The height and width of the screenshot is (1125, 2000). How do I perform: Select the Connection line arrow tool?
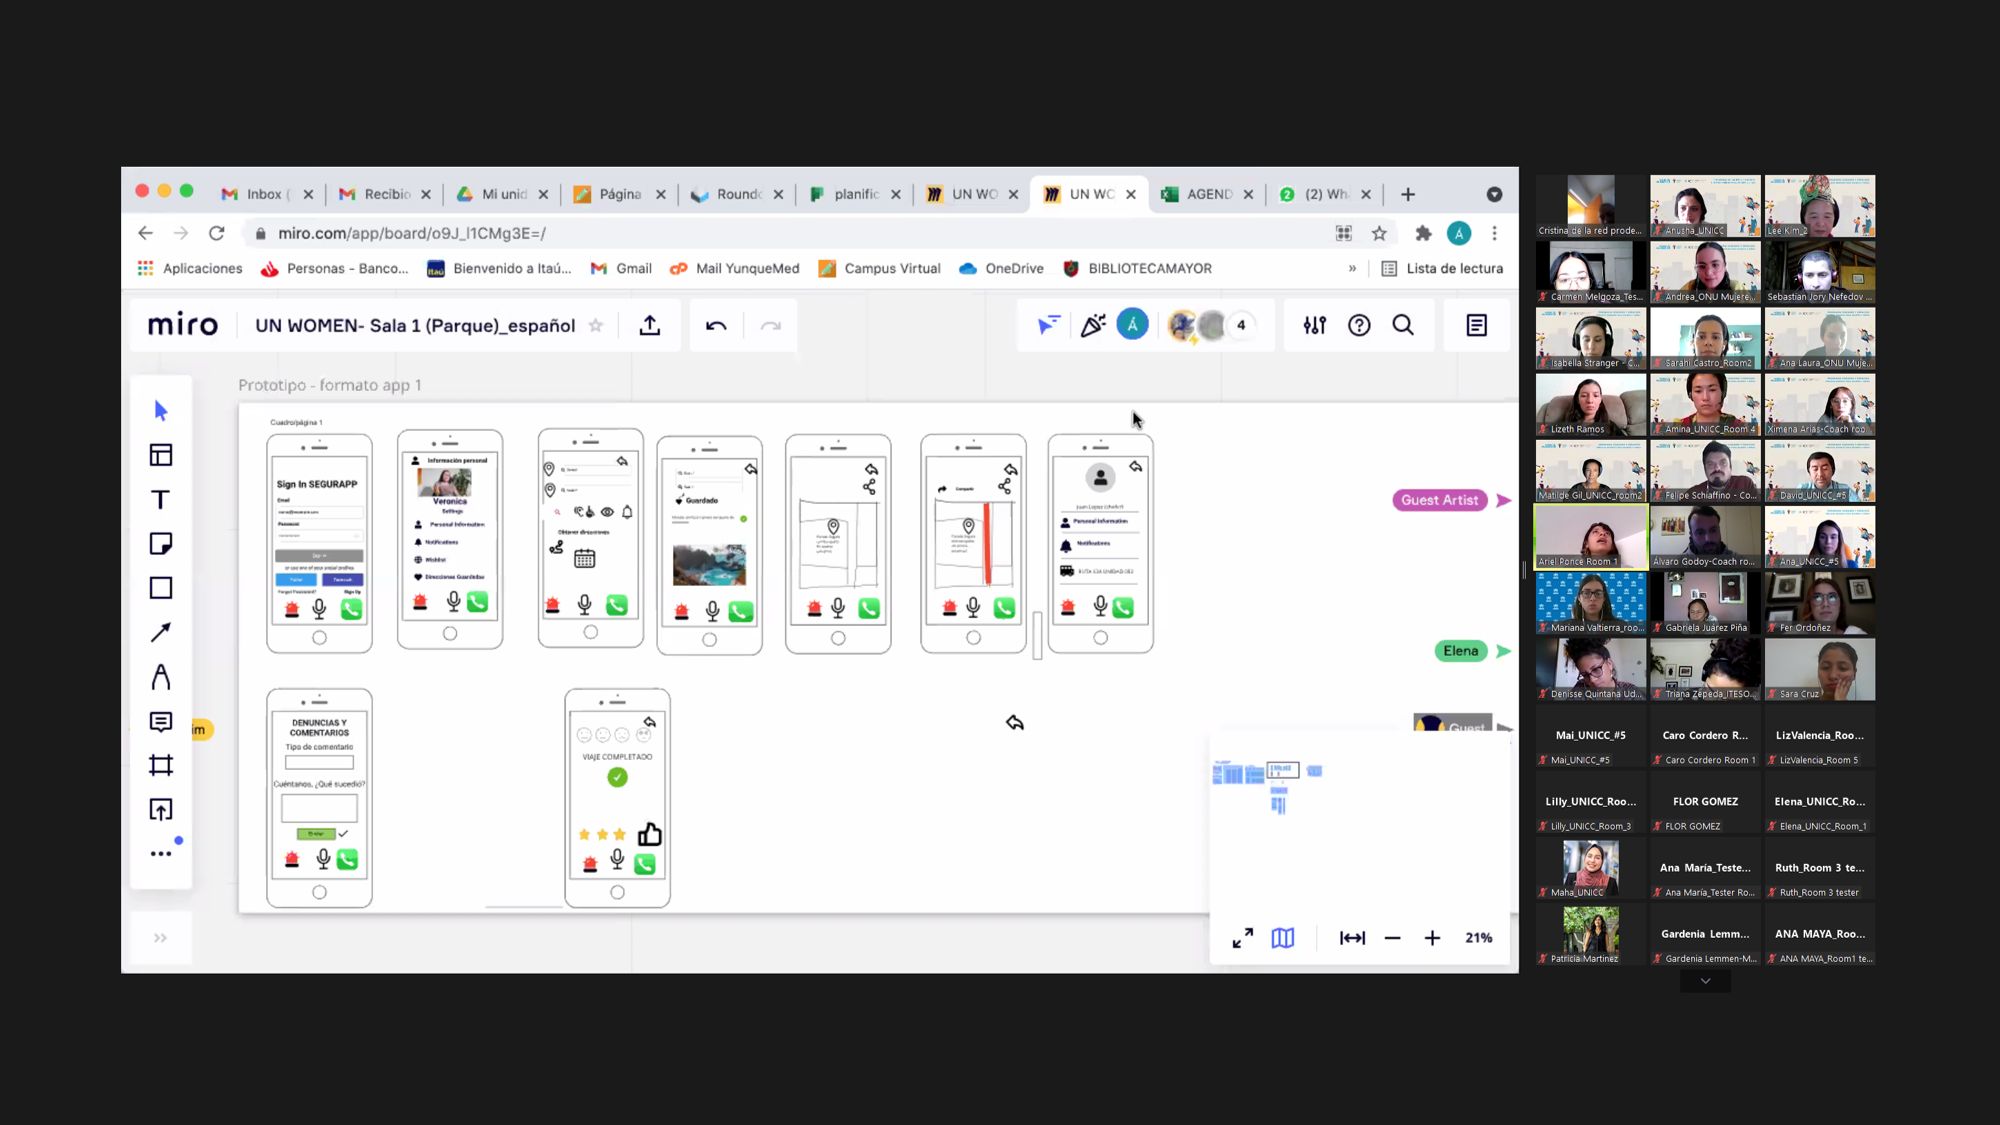[161, 632]
